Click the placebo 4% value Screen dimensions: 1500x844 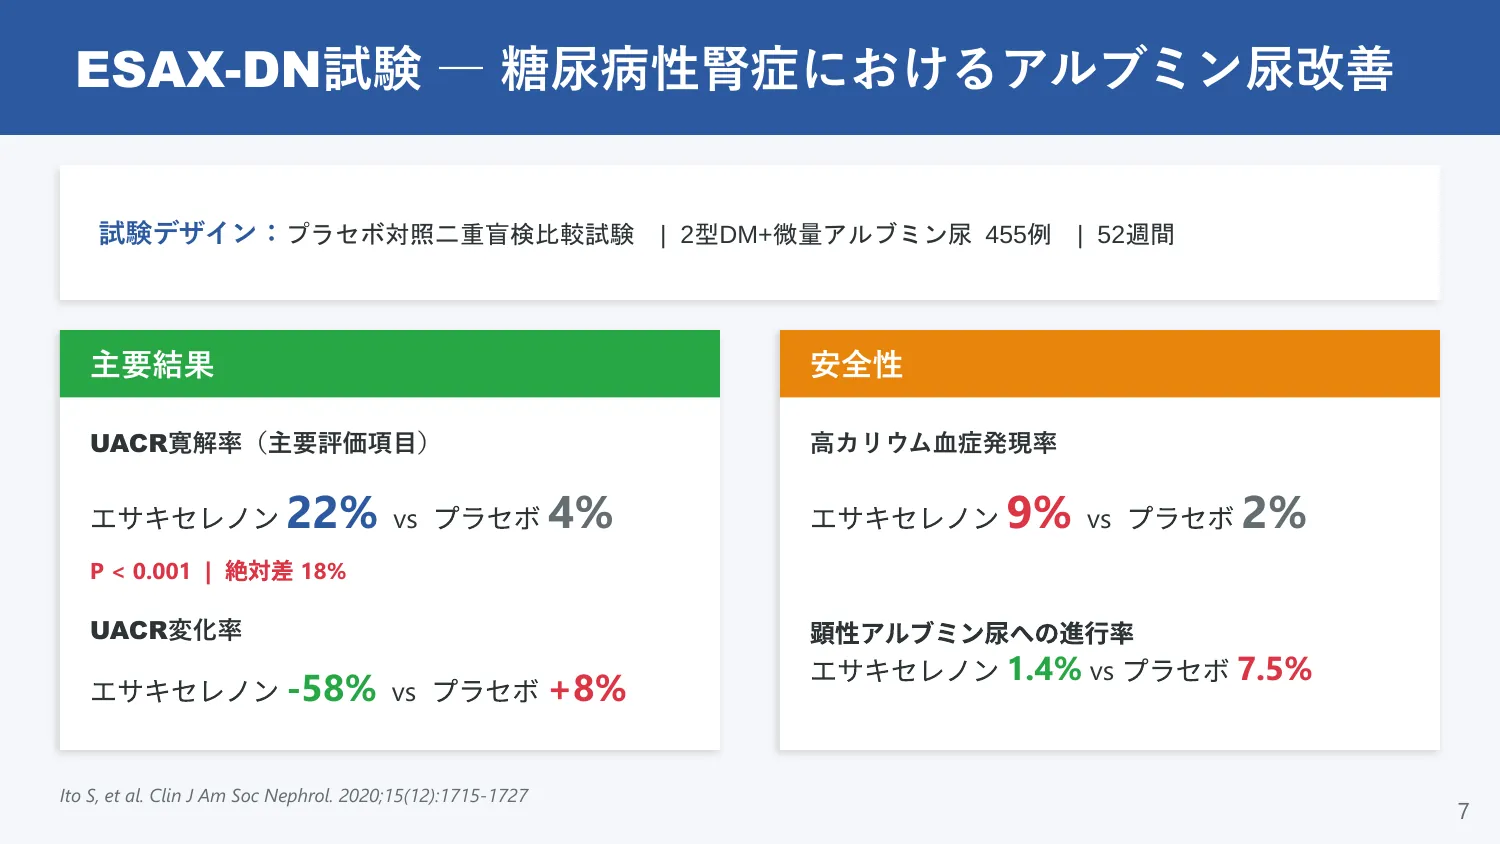pos(580,513)
